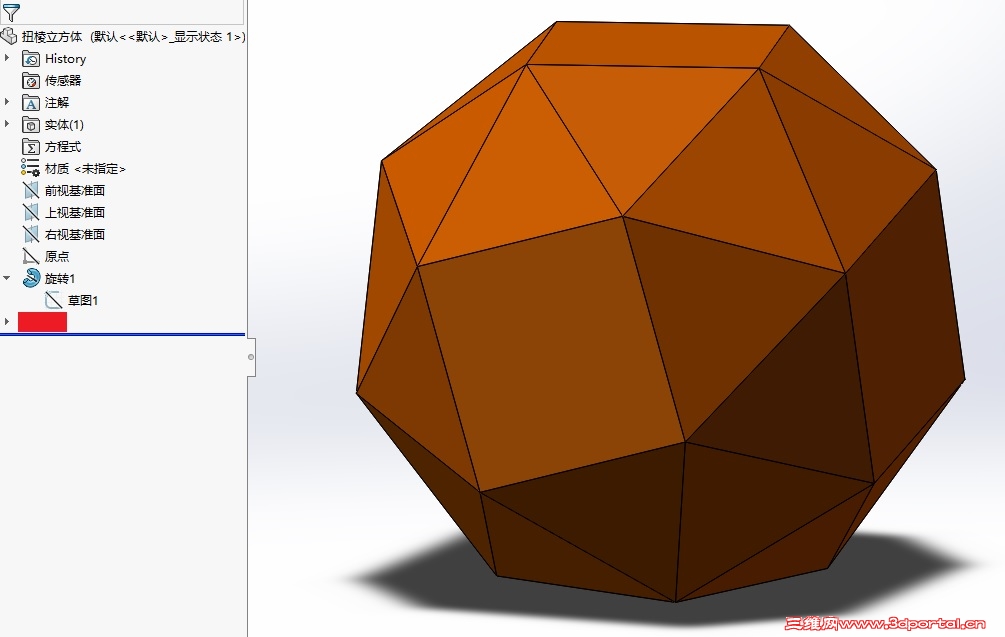Screen dimensions: 1005x637
Task: Select the 上视基准面 text label
Action: pos(75,212)
